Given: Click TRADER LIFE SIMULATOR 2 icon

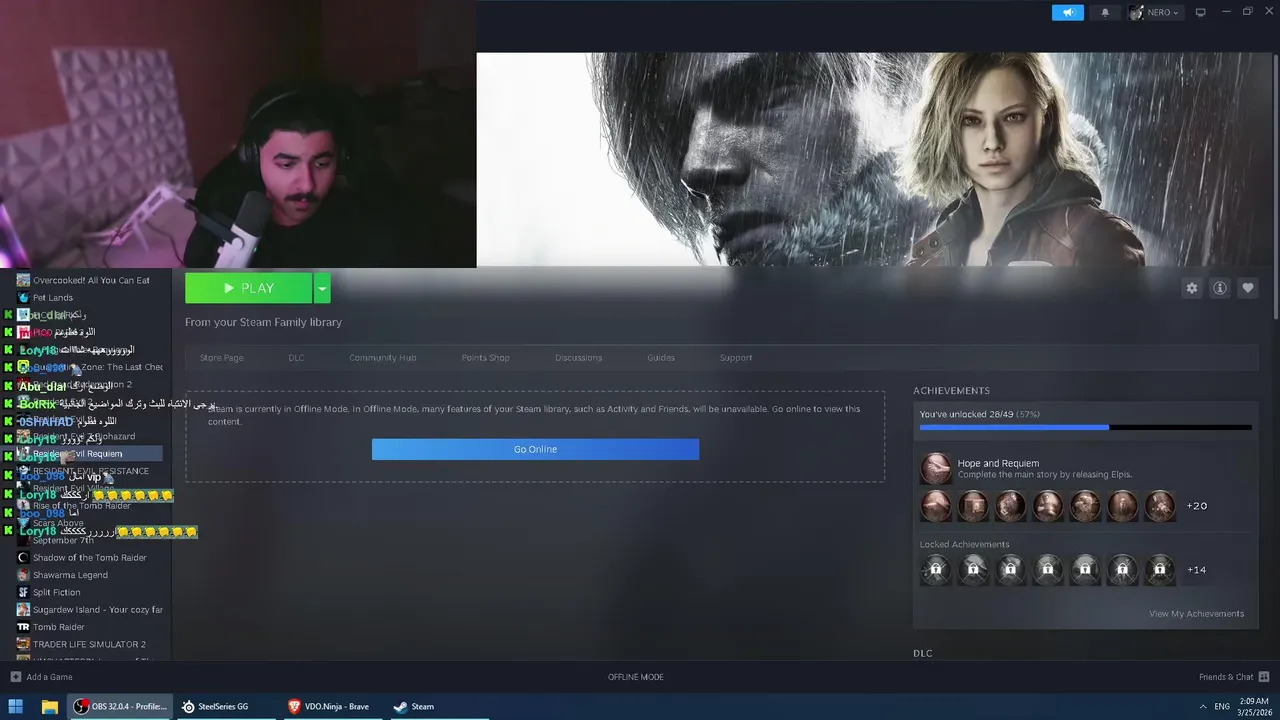Looking at the screenshot, I should pos(23,644).
